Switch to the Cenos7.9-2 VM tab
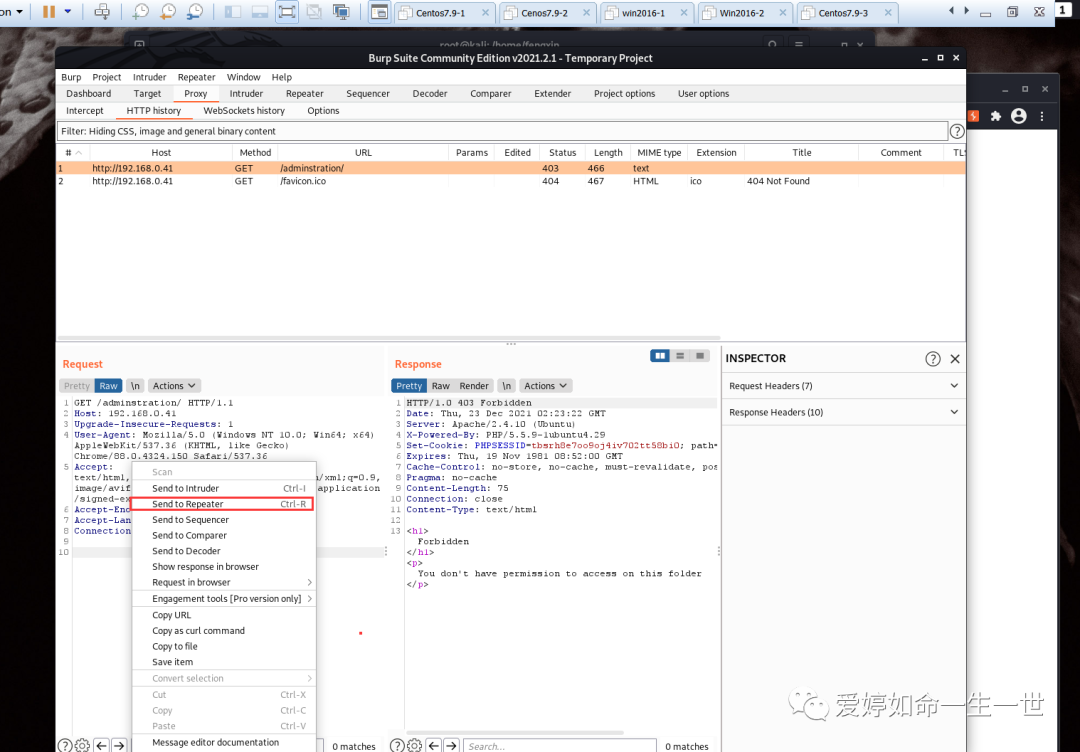The image size is (1080, 752). click(x=544, y=13)
